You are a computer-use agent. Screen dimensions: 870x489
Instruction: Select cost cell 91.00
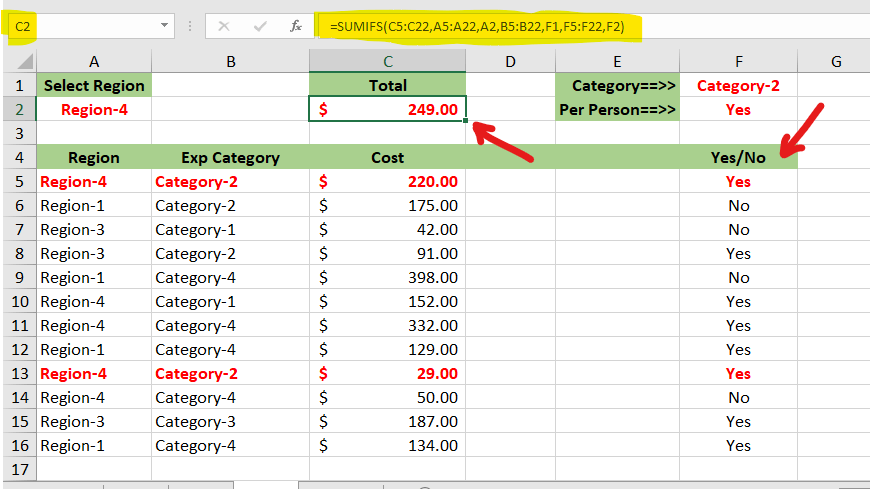pyautogui.click(x=387, y=253)
